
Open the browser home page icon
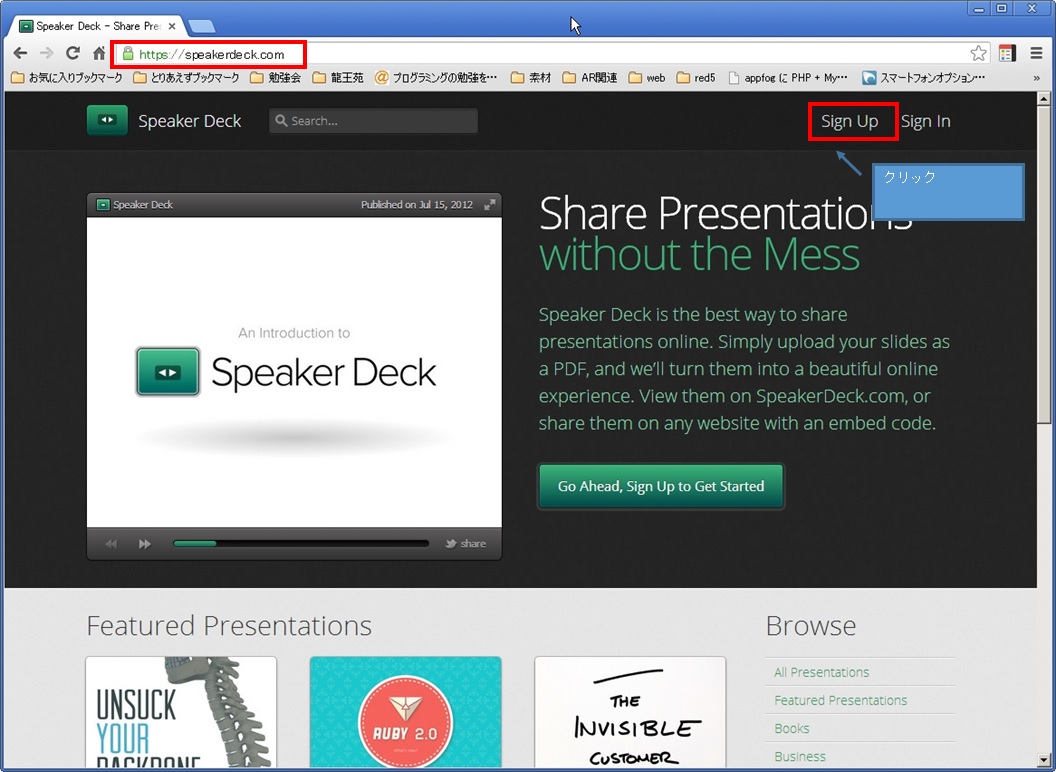click(x=99, y=53)
